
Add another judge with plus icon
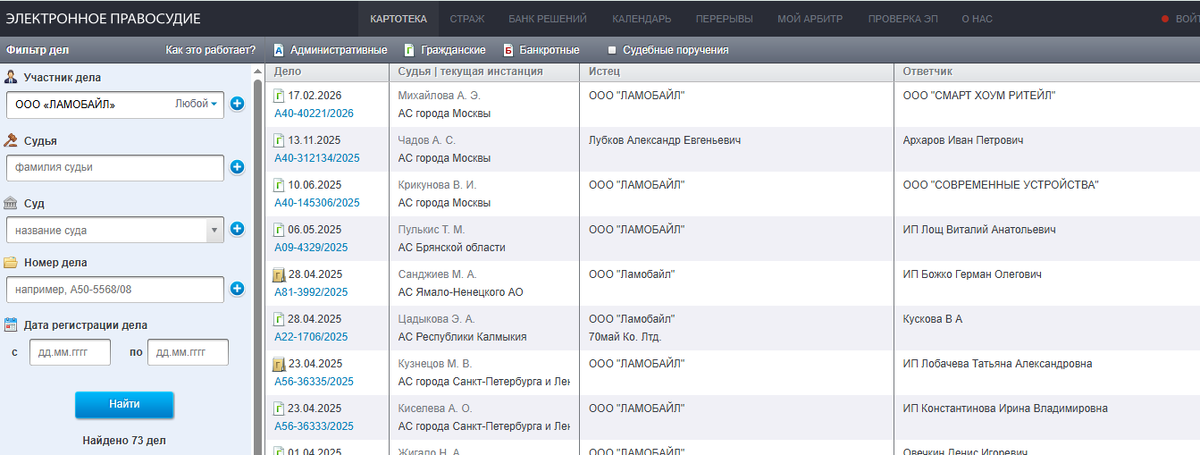pyautogui.click(x=237, y=167)
